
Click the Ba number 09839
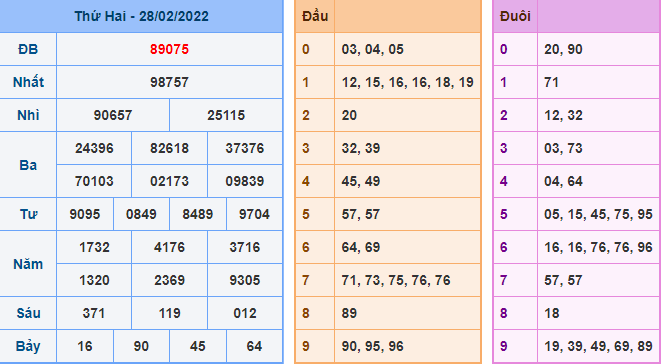coord(245,181)
